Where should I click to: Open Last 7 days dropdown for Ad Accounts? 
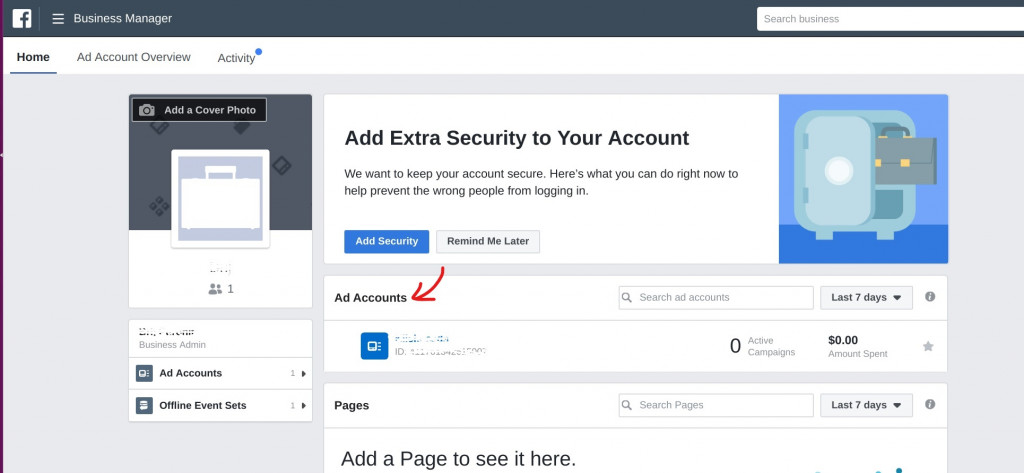pos(866,297)
